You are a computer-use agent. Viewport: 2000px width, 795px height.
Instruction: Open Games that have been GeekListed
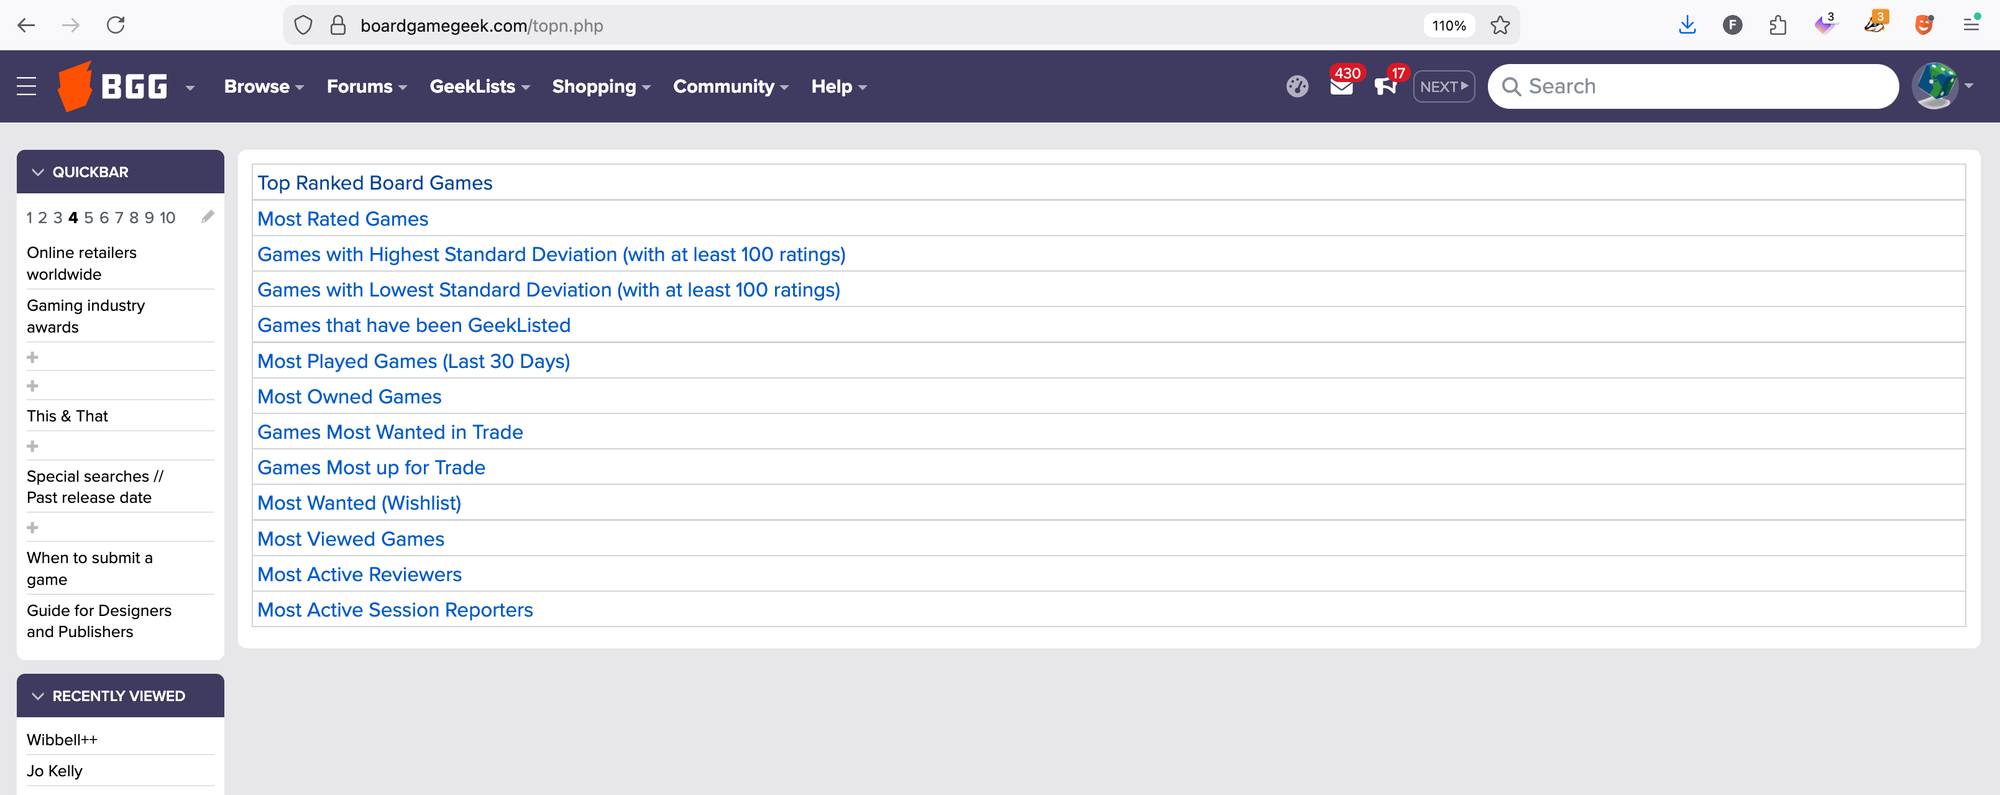414,325
